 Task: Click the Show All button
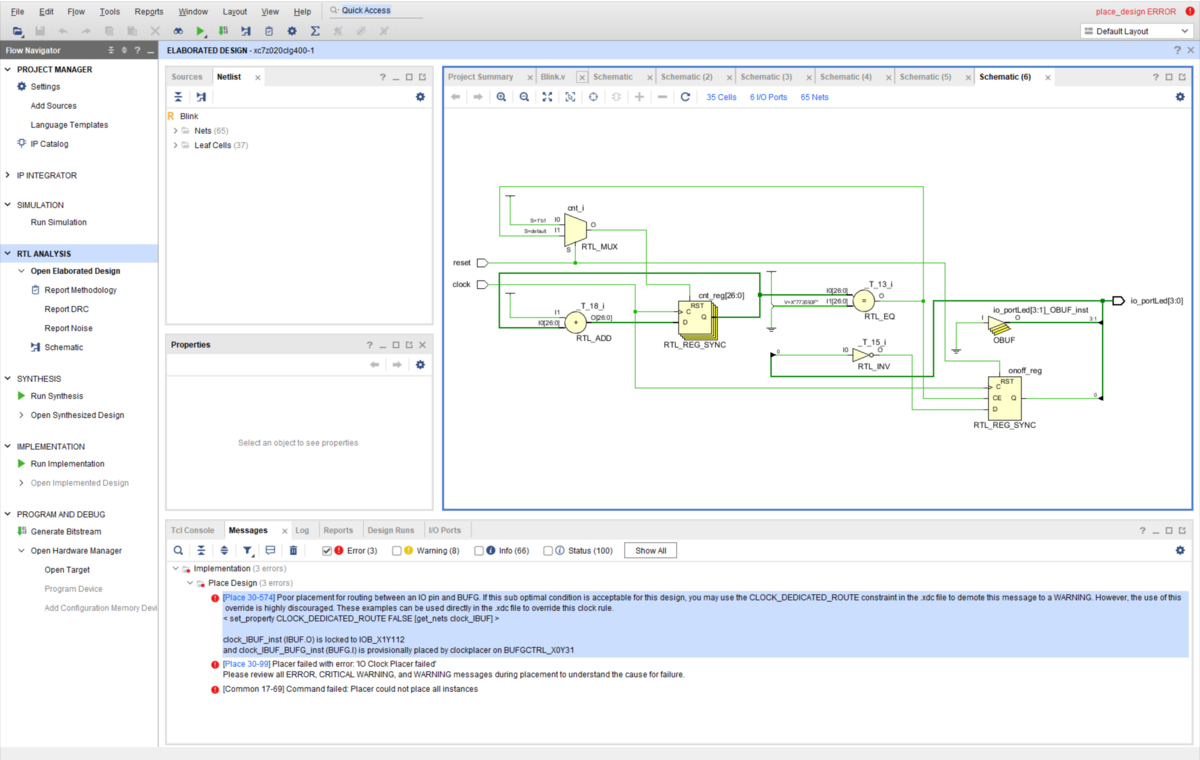coord(650,551)
